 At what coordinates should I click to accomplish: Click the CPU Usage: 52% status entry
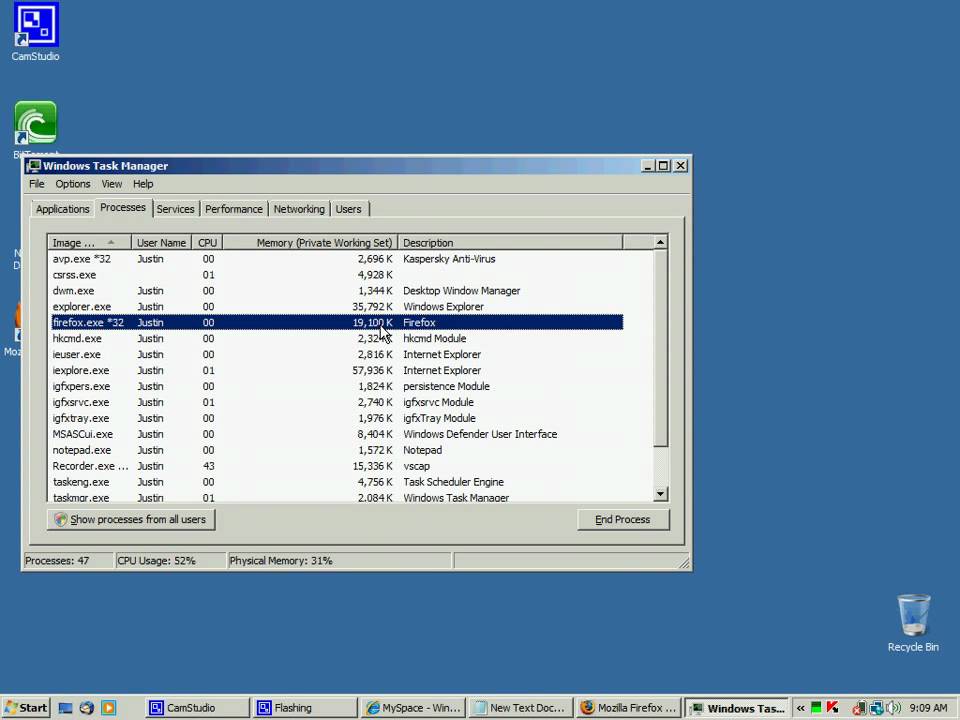(170, 561)
